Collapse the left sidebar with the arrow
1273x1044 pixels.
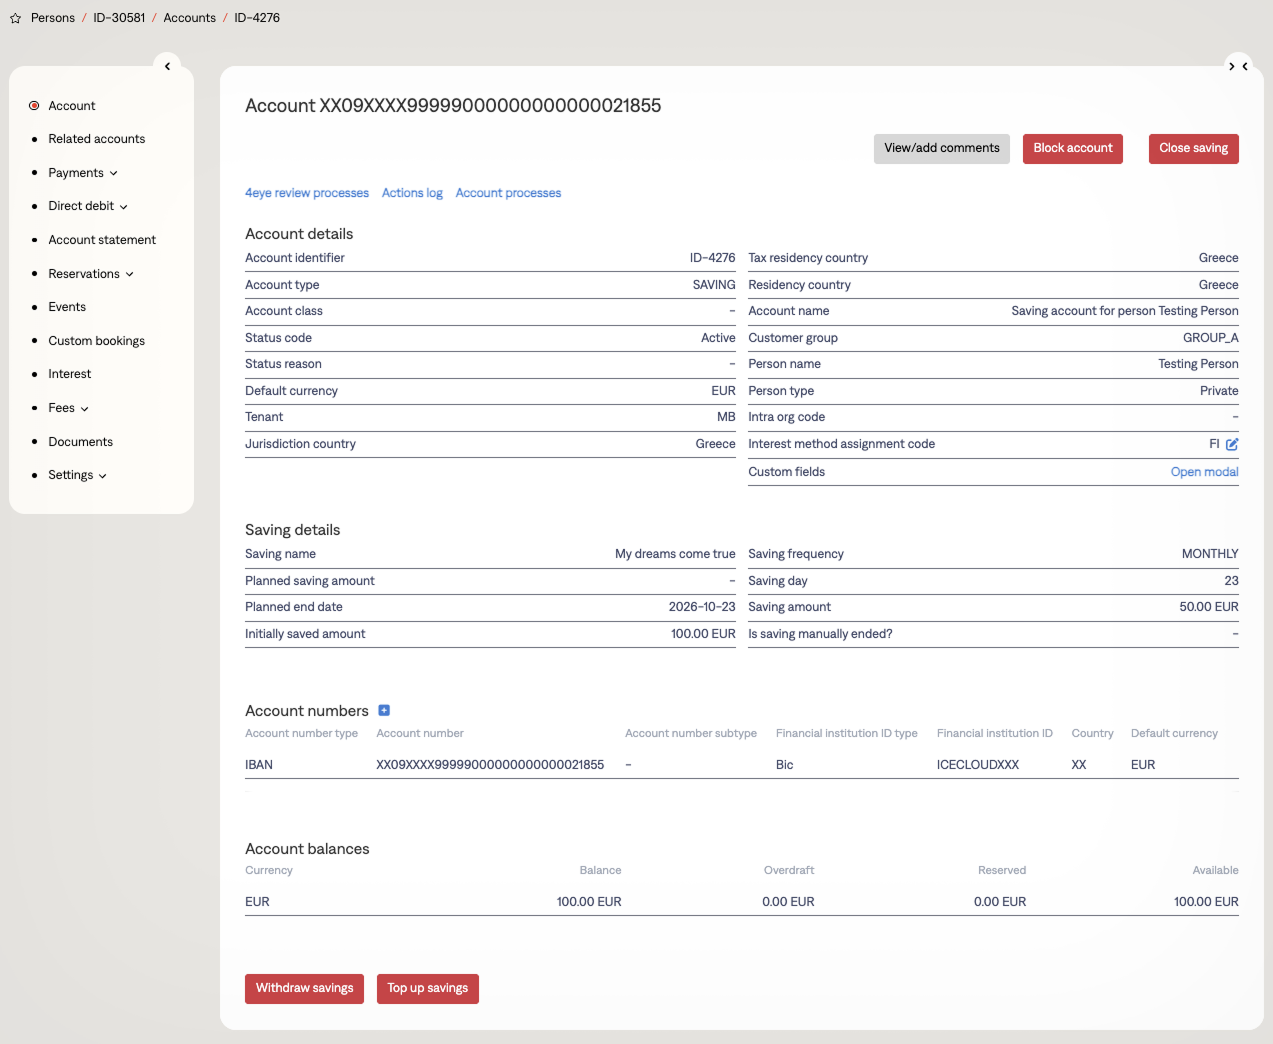coord(167,66)
